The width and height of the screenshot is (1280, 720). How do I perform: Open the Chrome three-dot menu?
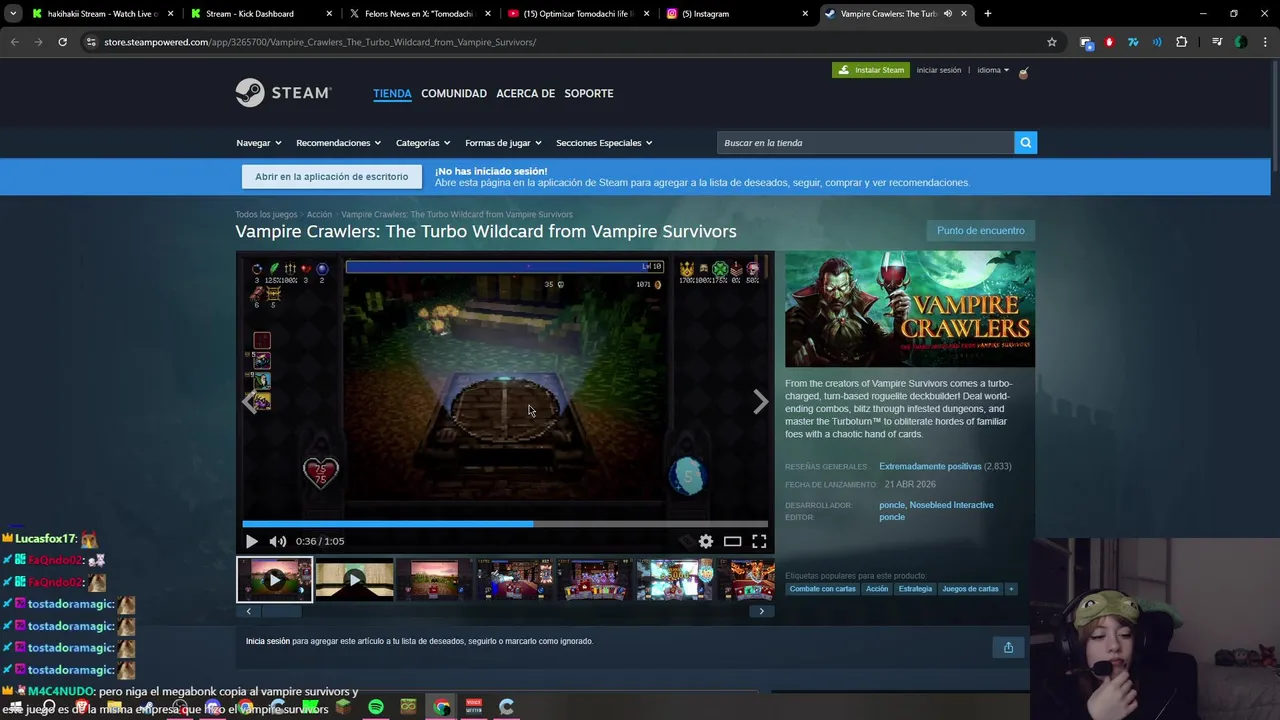[1265, 42]
